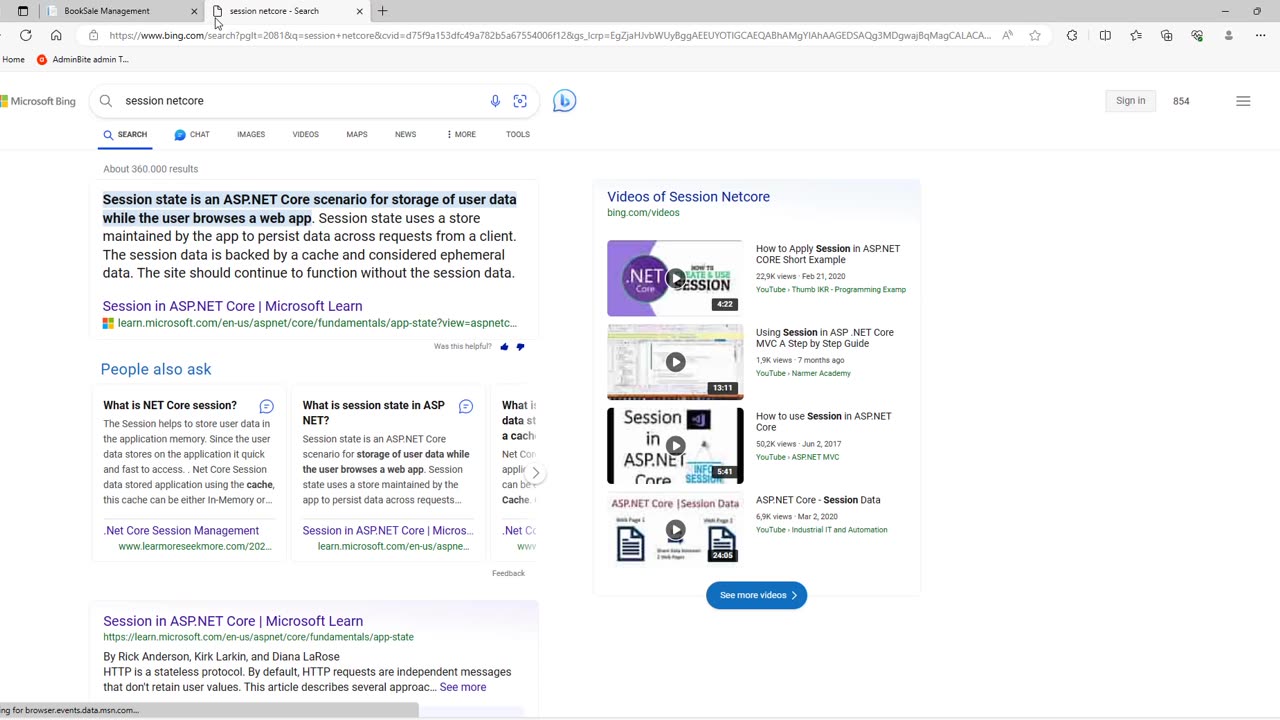Open 'How to Apply Session in ASP.NET CORE Short Example' title
The width and height of the screenshot is (1280, 720).
pos(828,254)
